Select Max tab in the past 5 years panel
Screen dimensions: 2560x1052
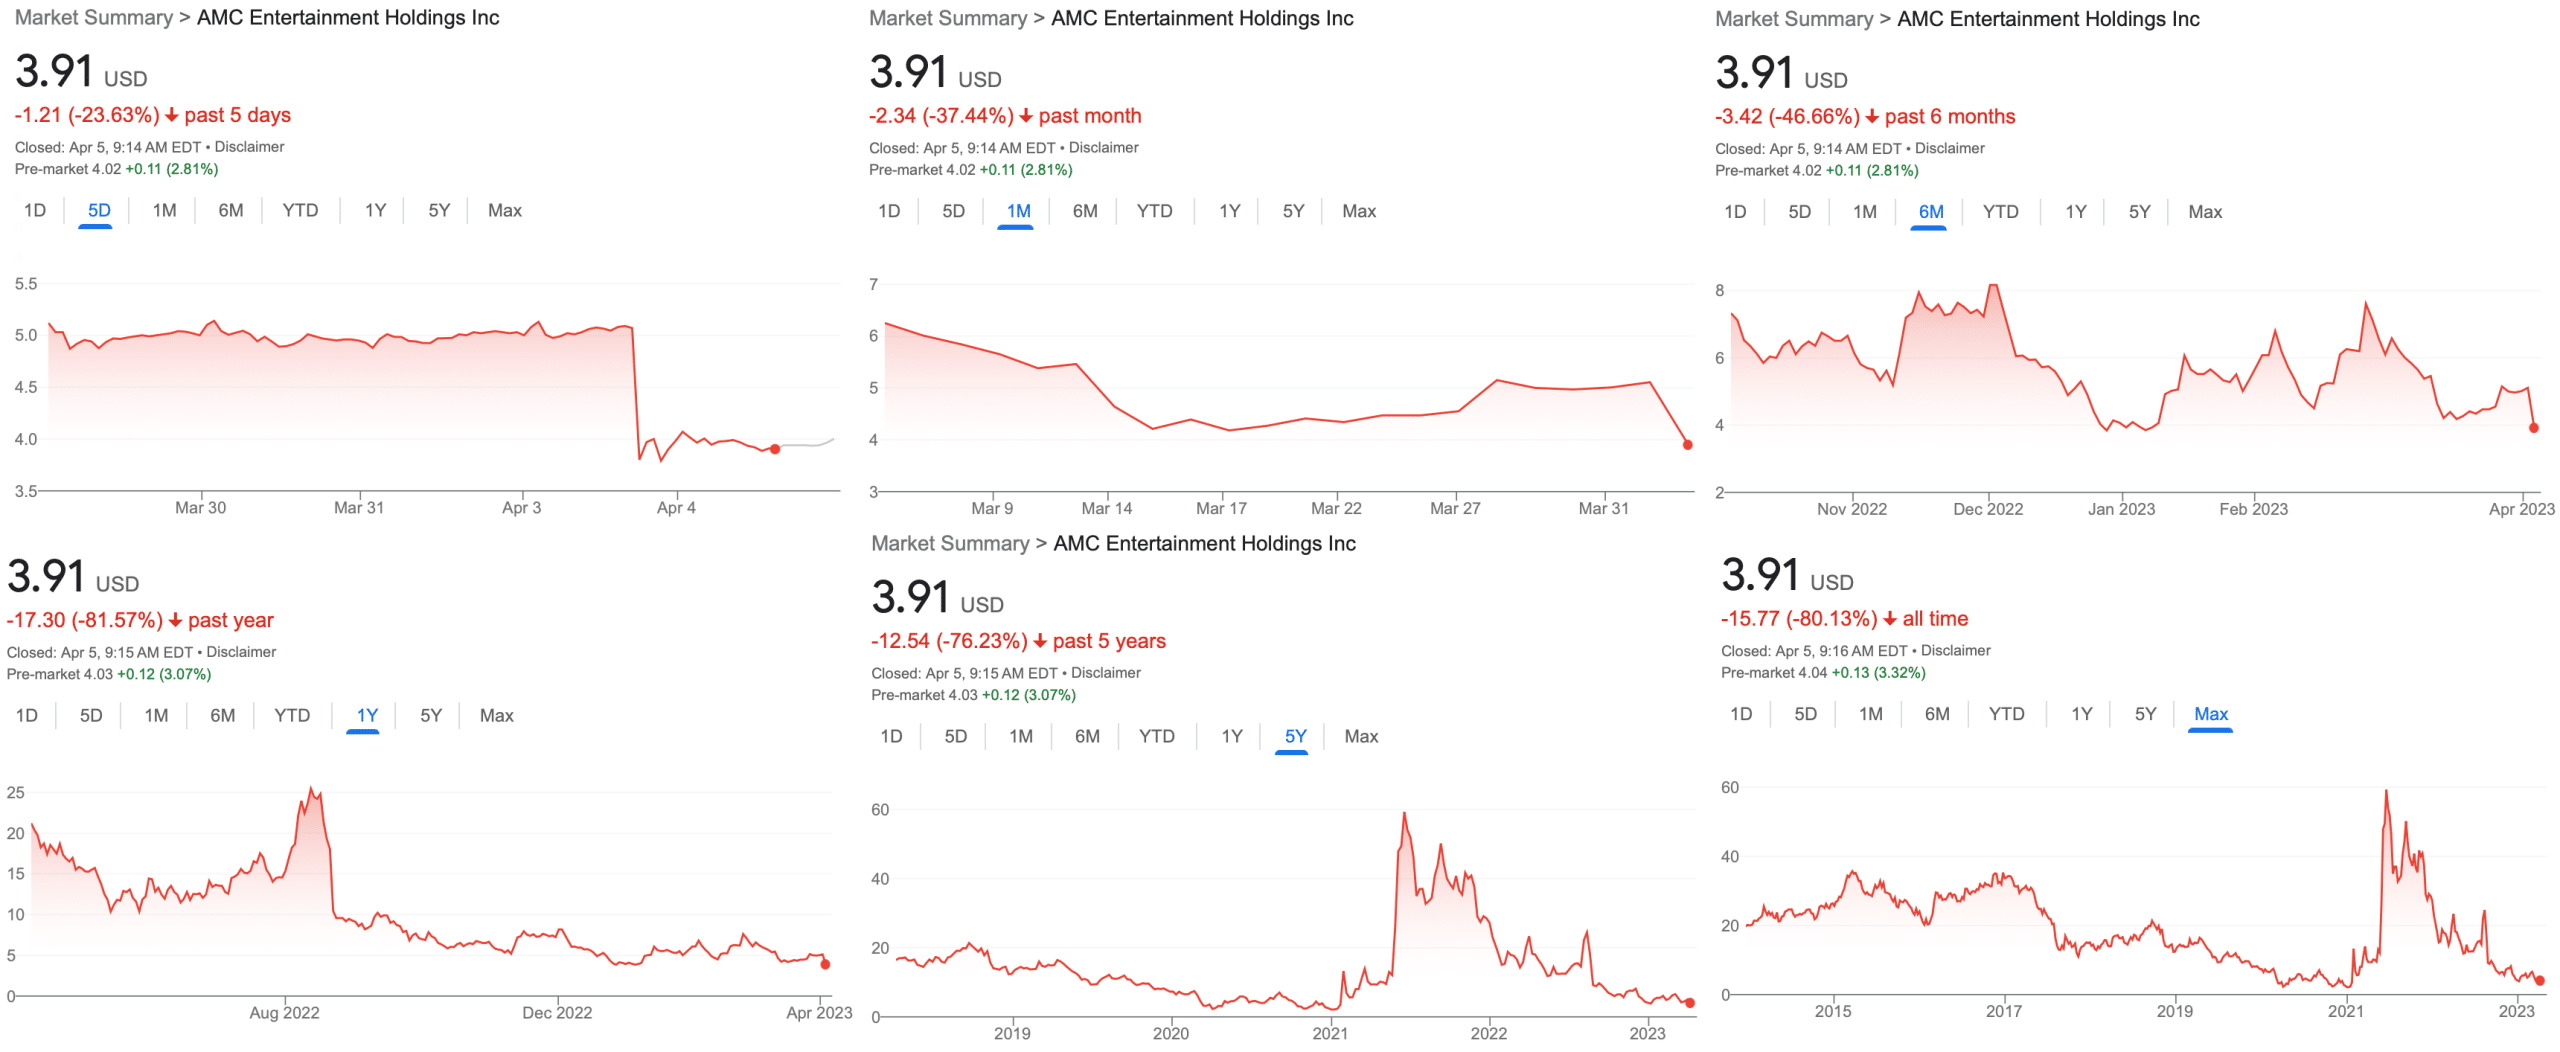[x=1360, y=736]
